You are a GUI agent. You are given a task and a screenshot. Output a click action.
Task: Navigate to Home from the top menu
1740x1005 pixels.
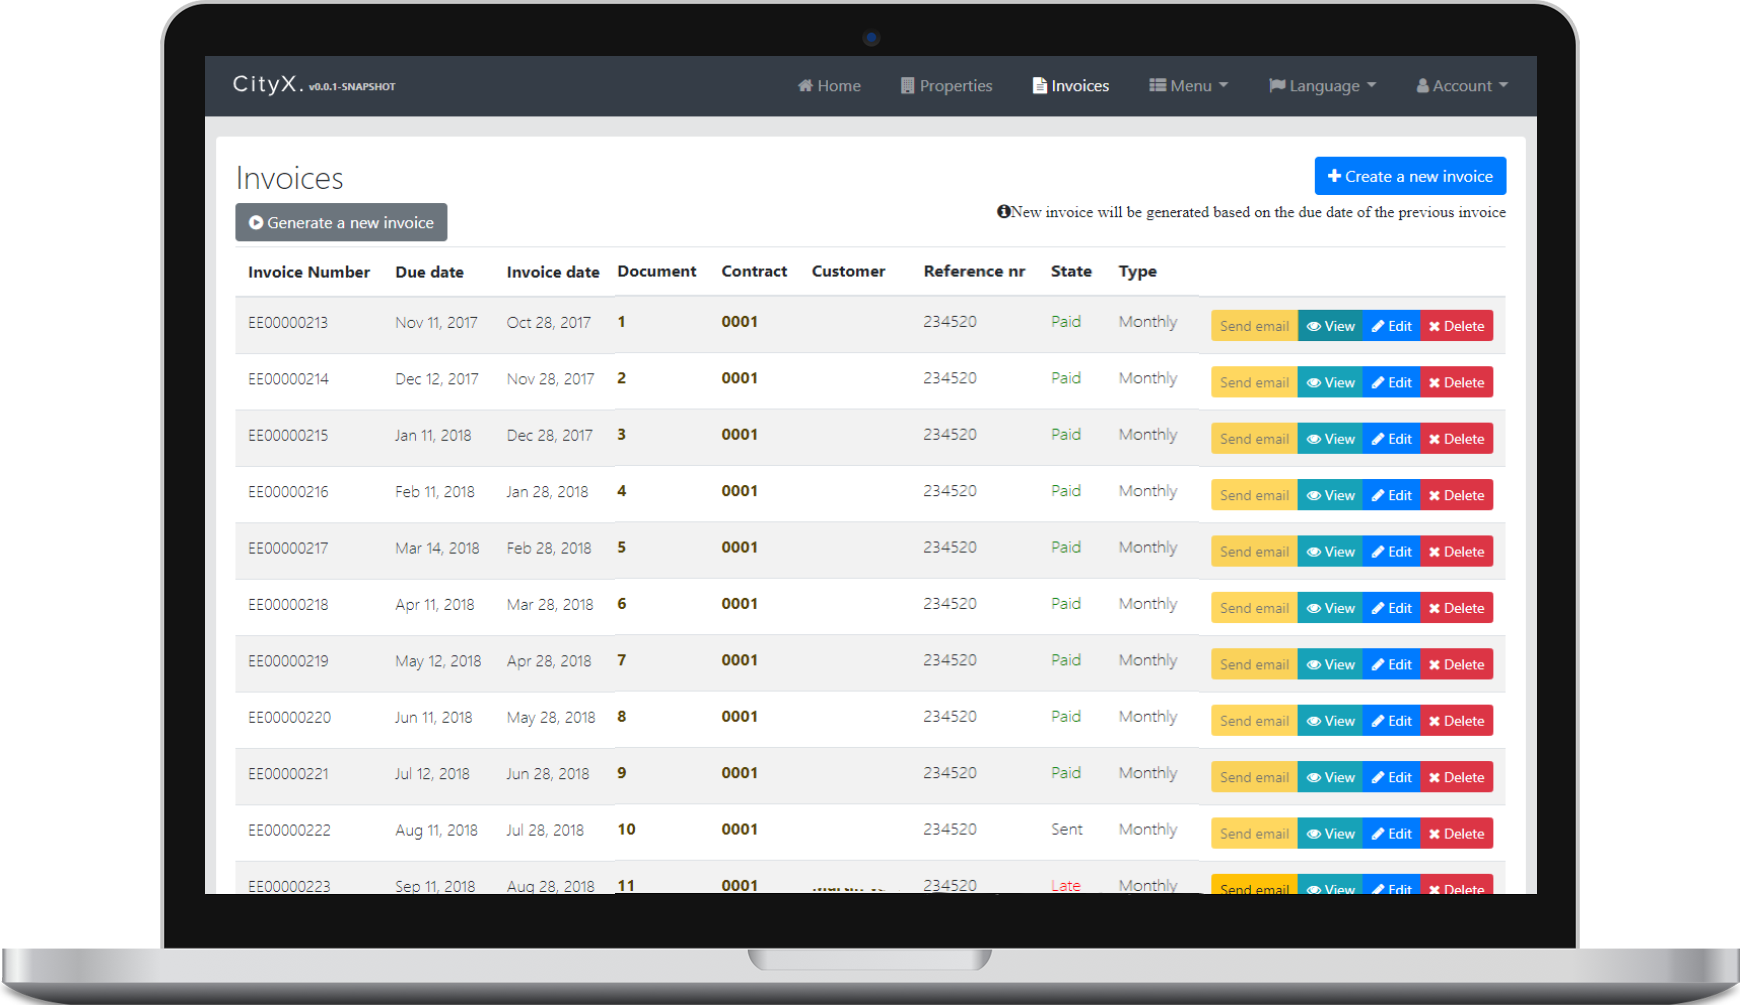[x=829, y=86]
